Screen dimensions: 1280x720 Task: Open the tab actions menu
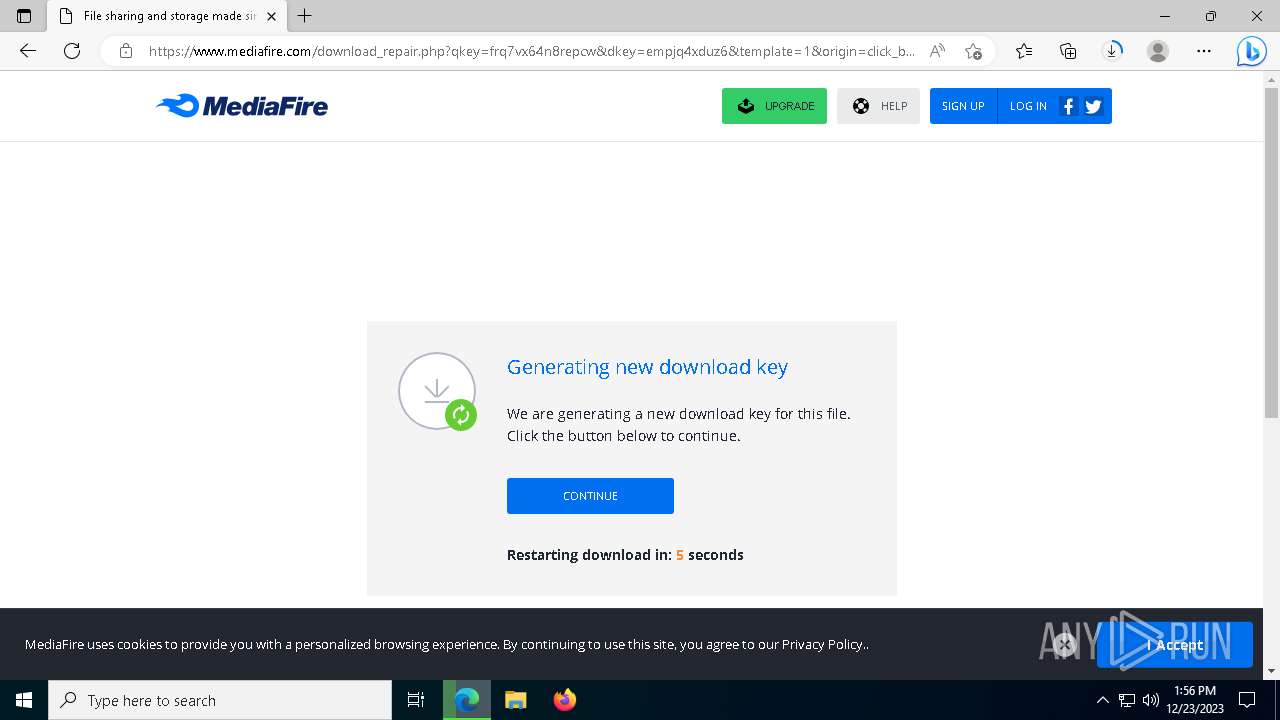tap(24, 16)
